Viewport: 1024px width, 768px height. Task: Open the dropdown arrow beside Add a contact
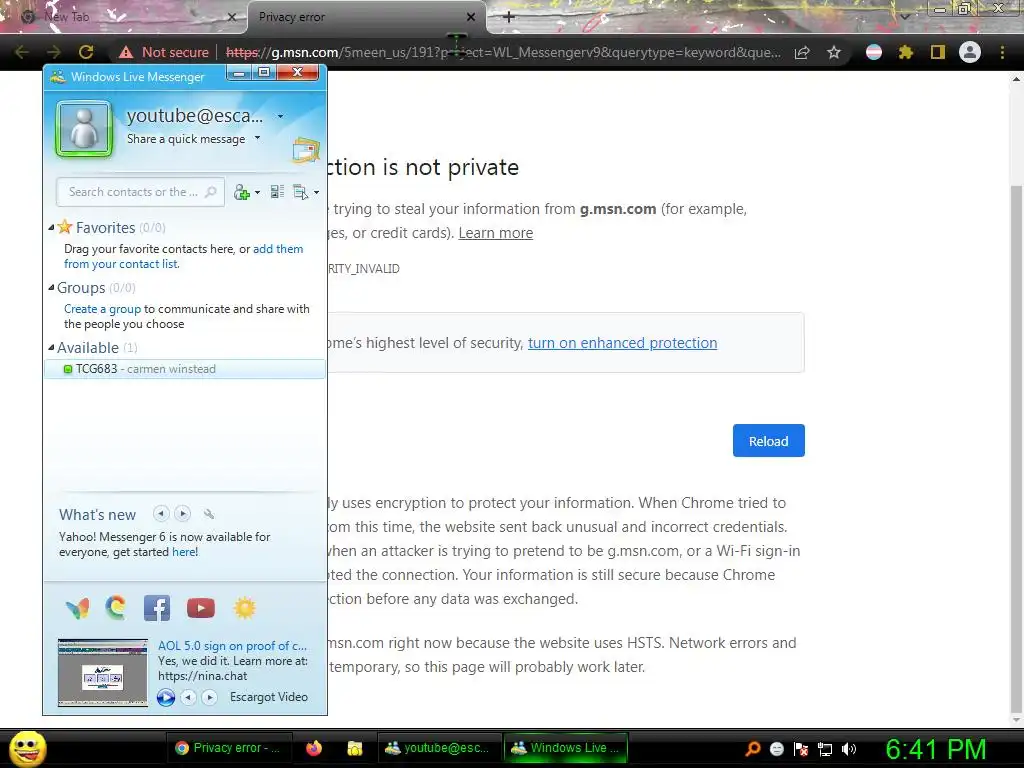[x=257, y=193]
